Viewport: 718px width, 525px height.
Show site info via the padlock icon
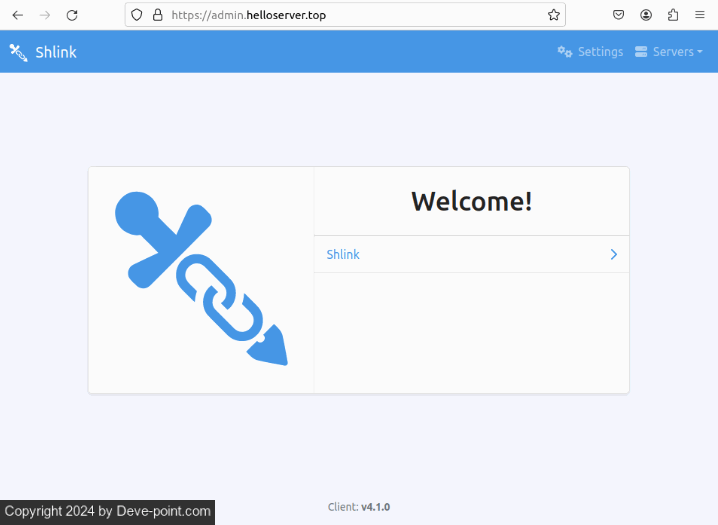coord(157,15)
